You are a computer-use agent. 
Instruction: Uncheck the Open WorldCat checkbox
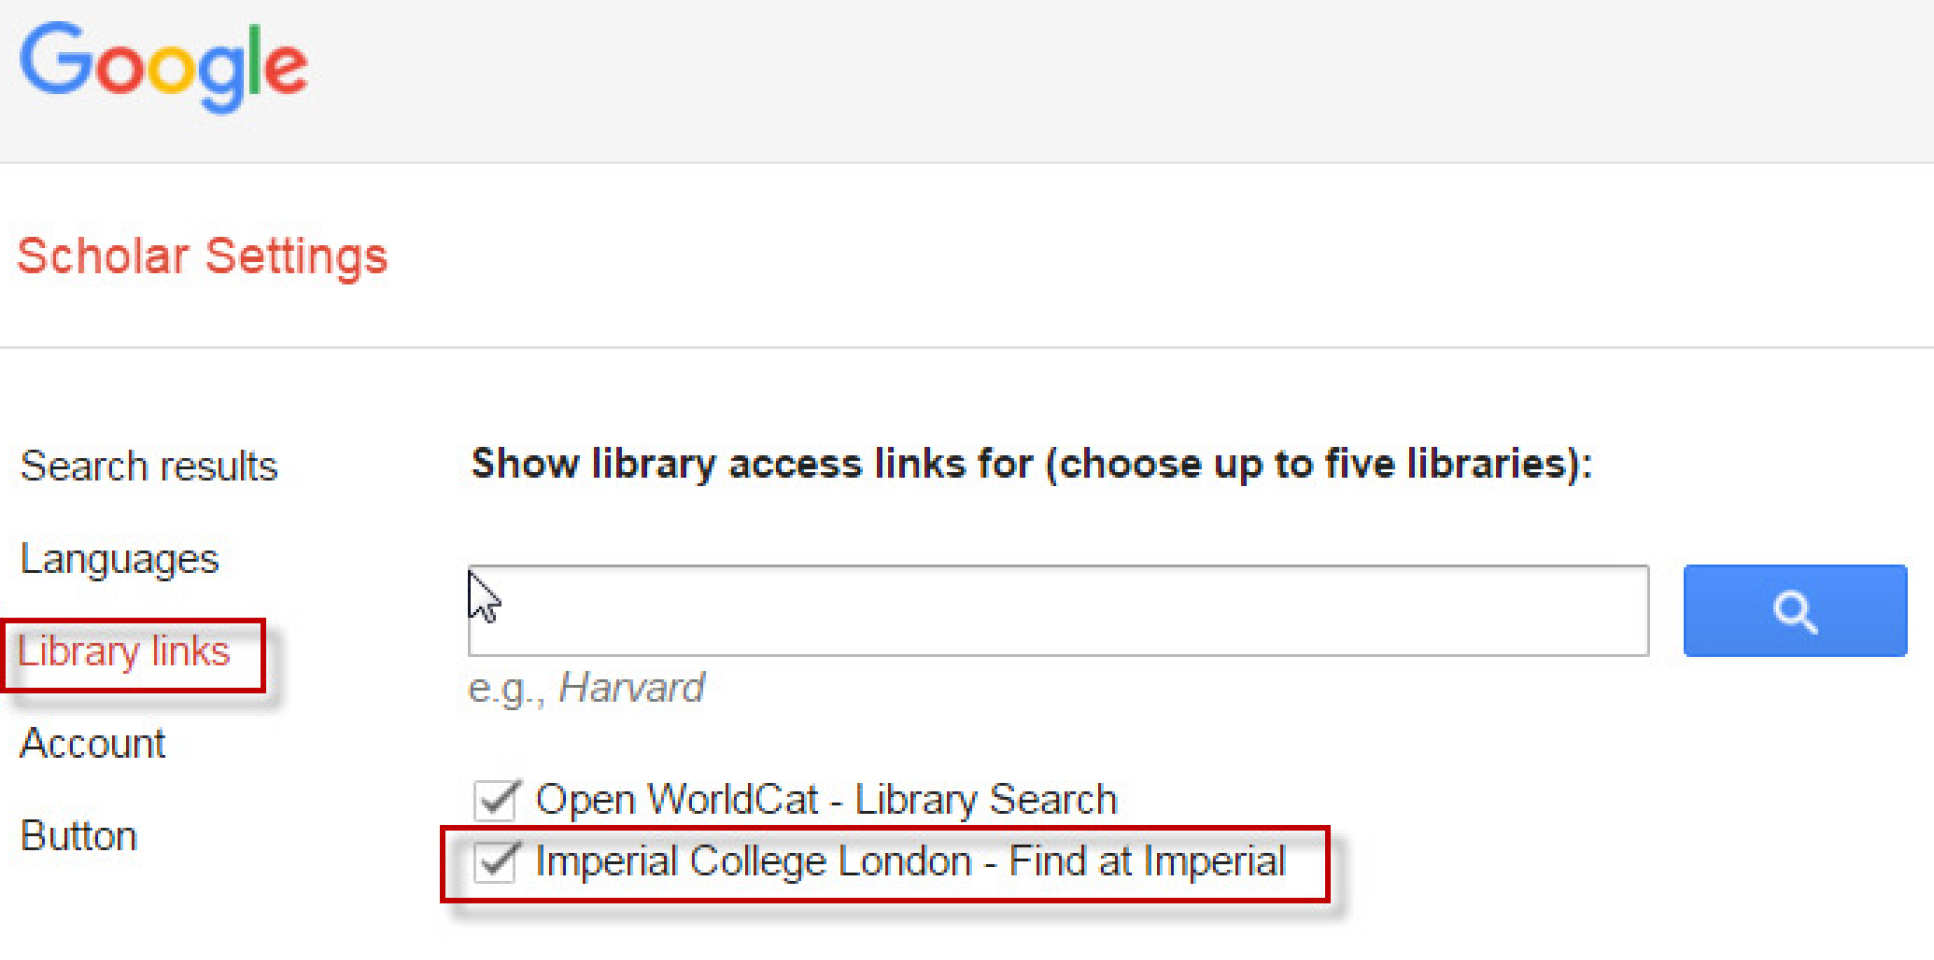click(496, 799)
